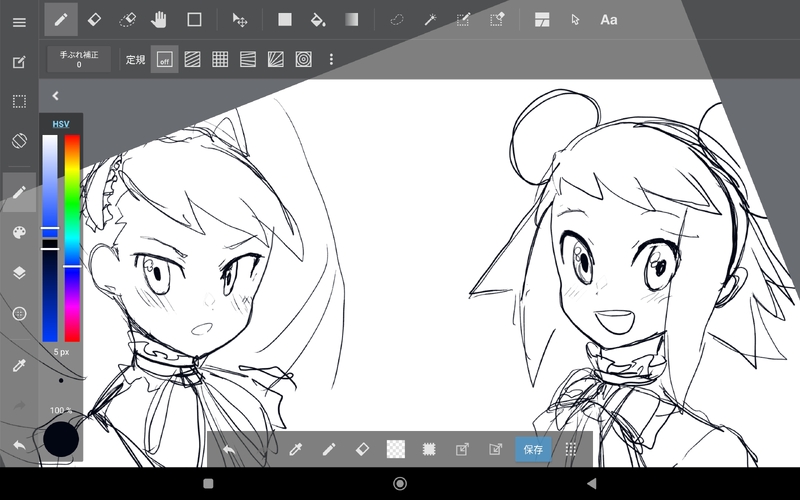Select the square Shape tool
Image resolution: width=800 pixels, height=500 pixels.
[x=194, y=19]
